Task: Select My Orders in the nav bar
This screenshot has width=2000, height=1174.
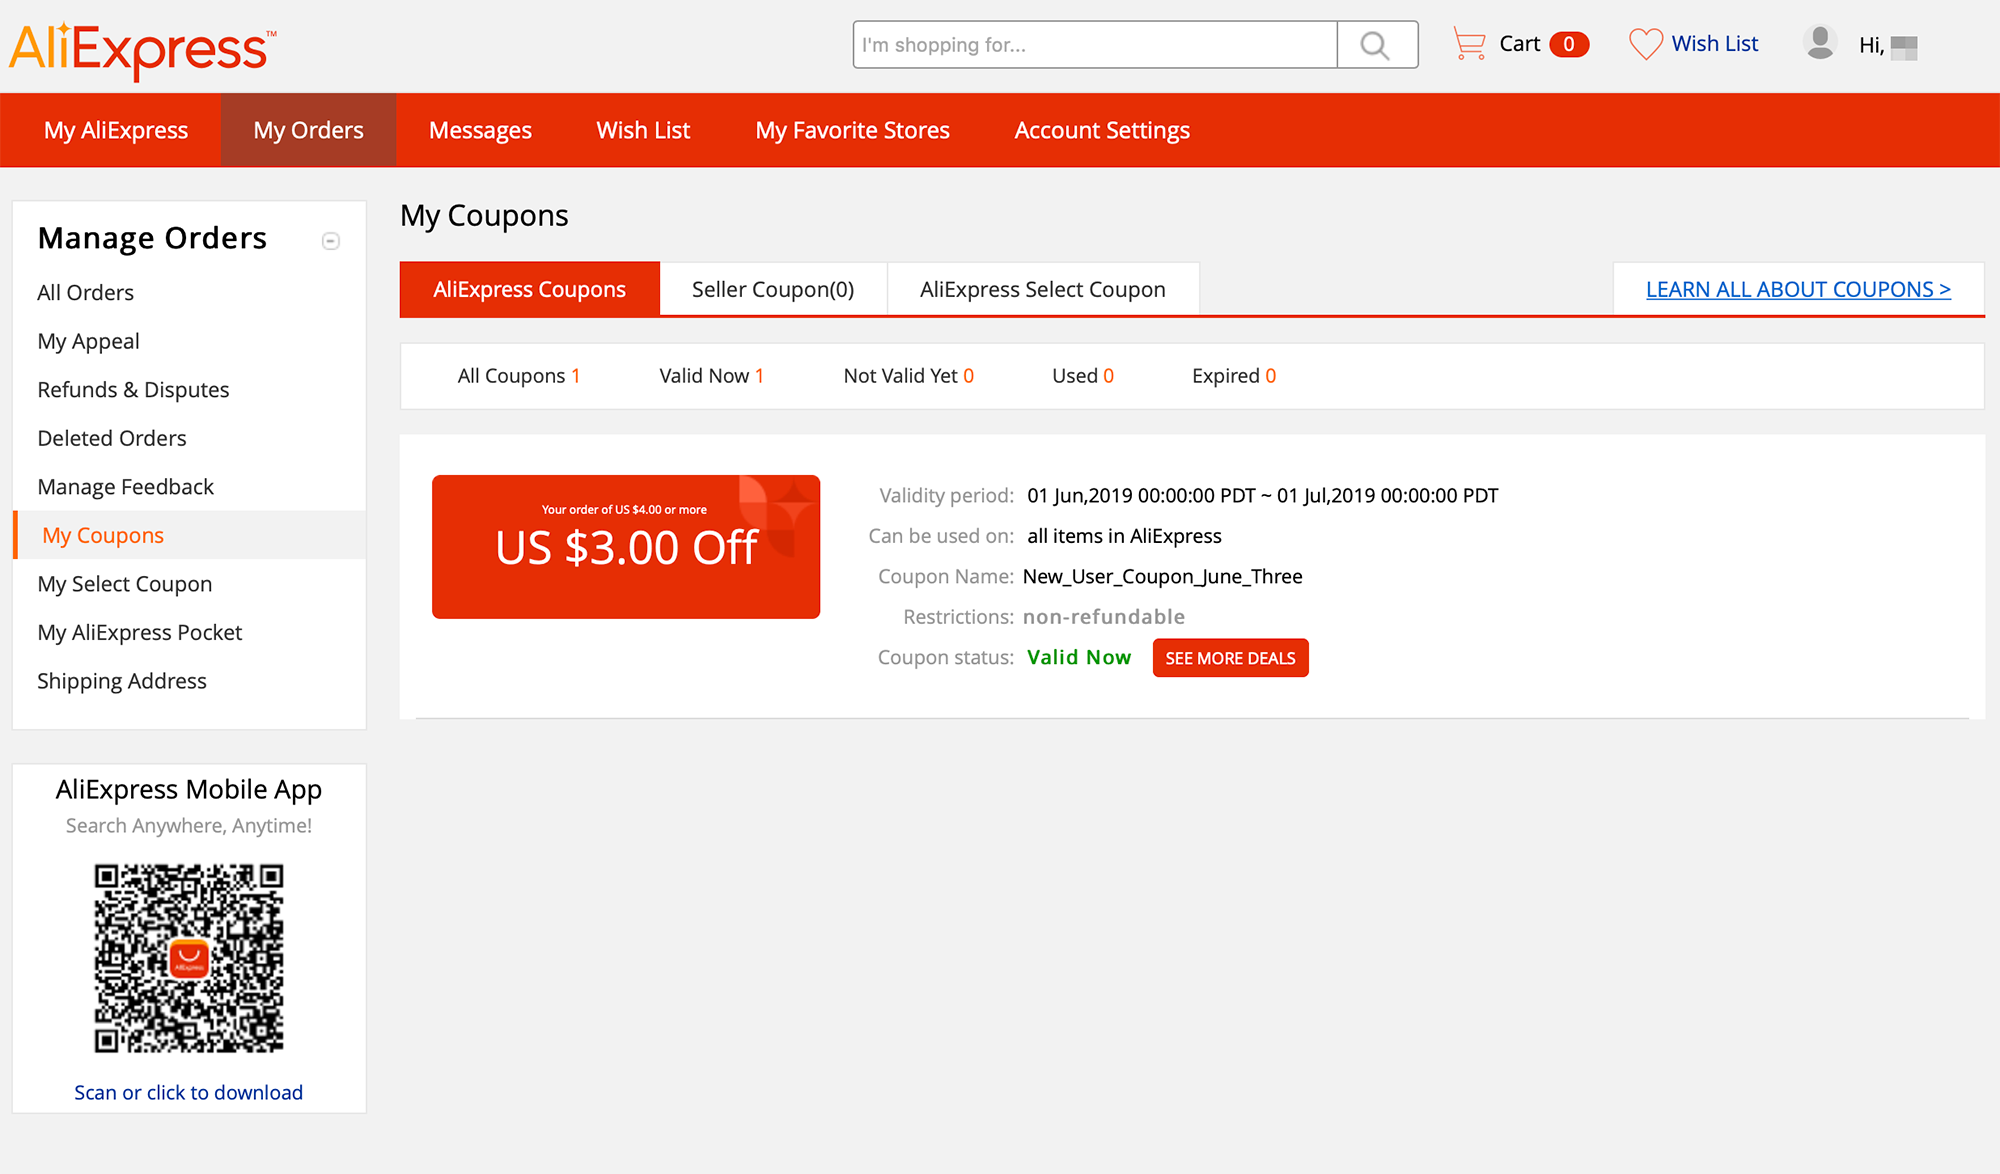Action: [308, 130]
